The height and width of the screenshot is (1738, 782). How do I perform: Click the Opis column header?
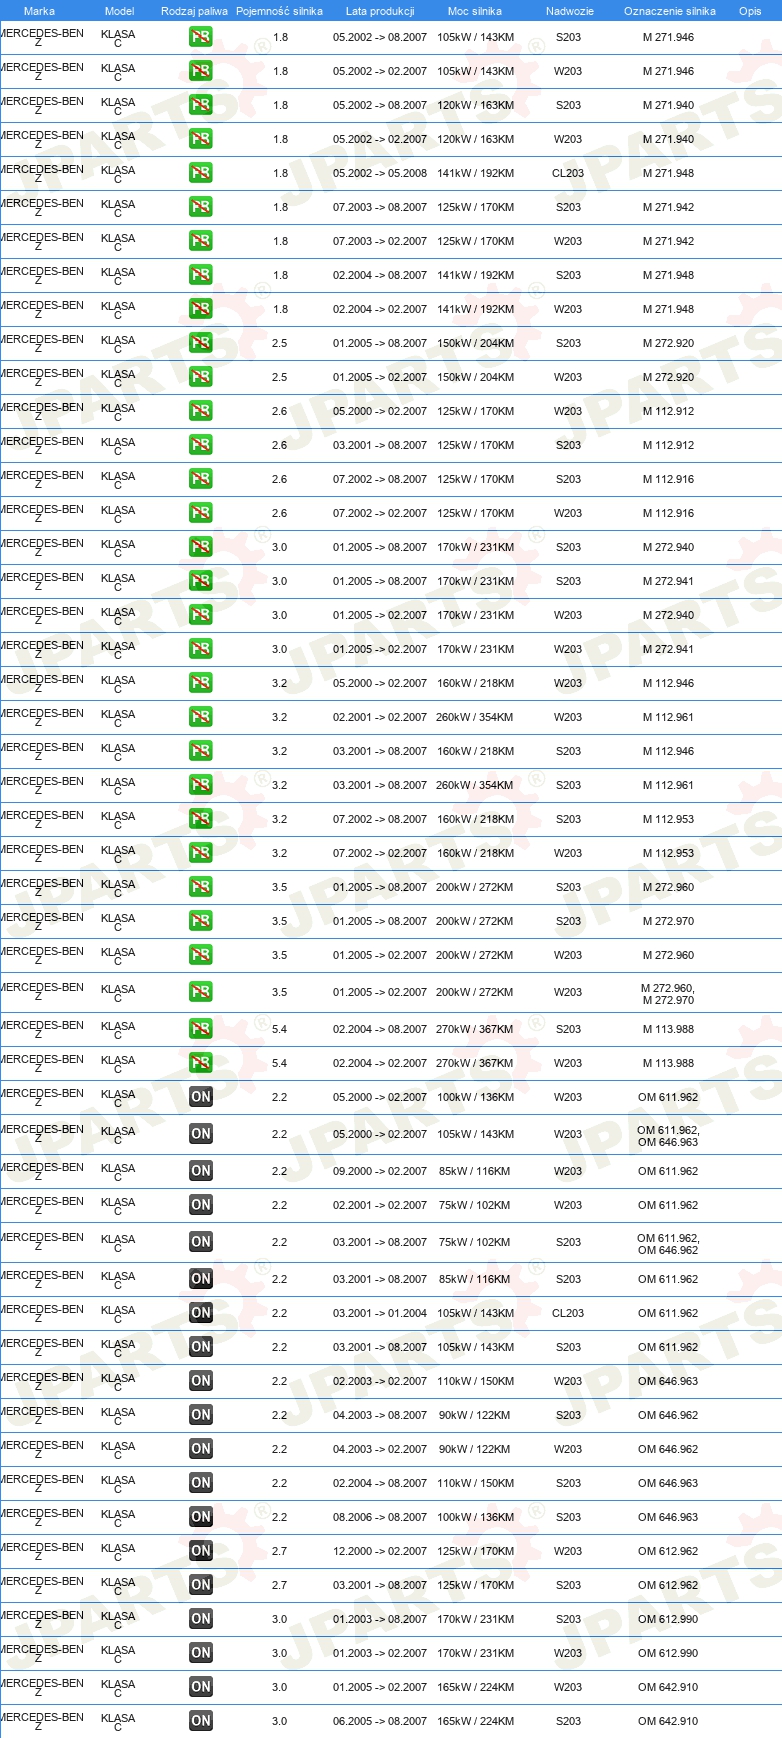click(x=750, y=11)
